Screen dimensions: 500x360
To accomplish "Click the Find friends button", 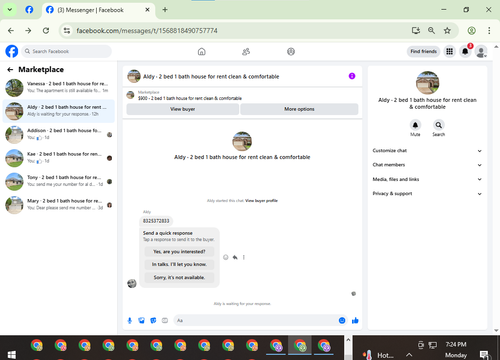I will (423, 51).
